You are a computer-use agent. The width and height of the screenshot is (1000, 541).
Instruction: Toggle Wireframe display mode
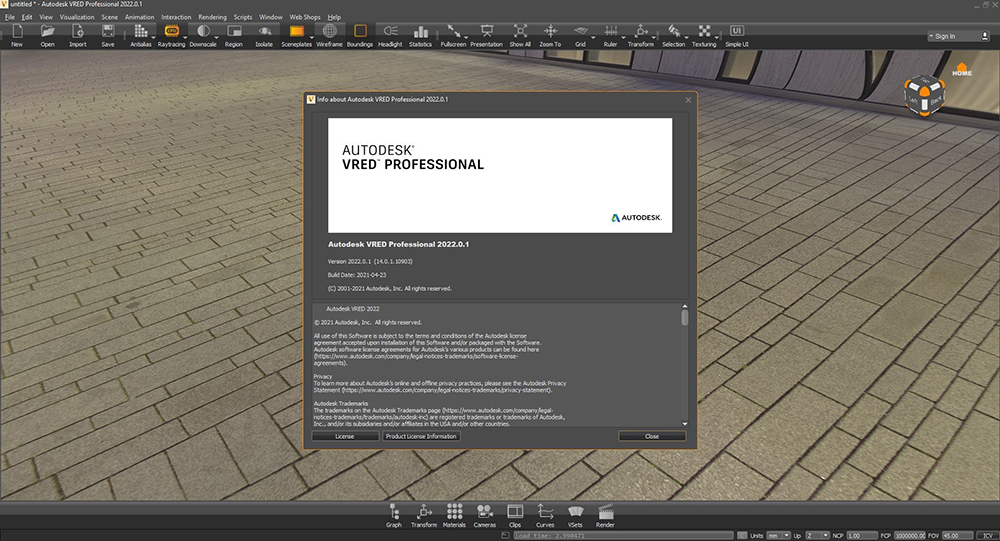click(x=329, y=32)
